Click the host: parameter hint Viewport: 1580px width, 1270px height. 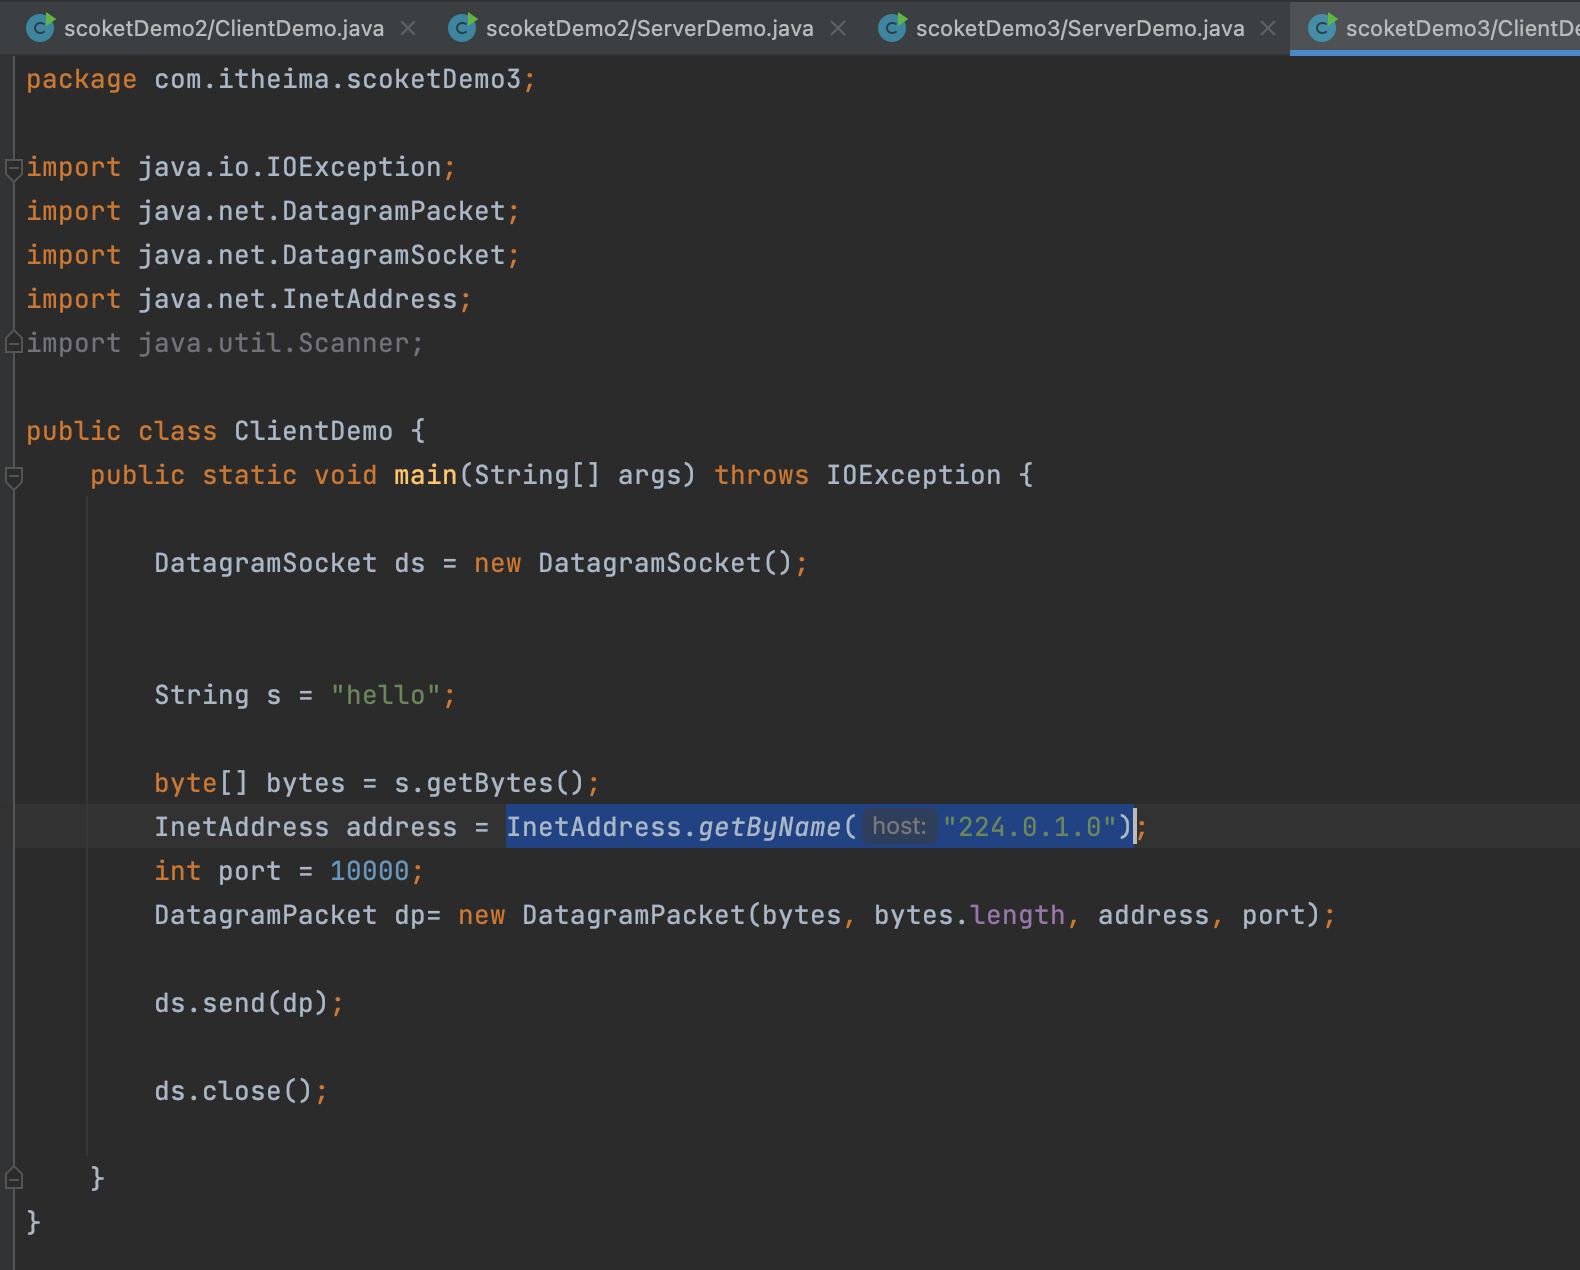tap(899, 826)
